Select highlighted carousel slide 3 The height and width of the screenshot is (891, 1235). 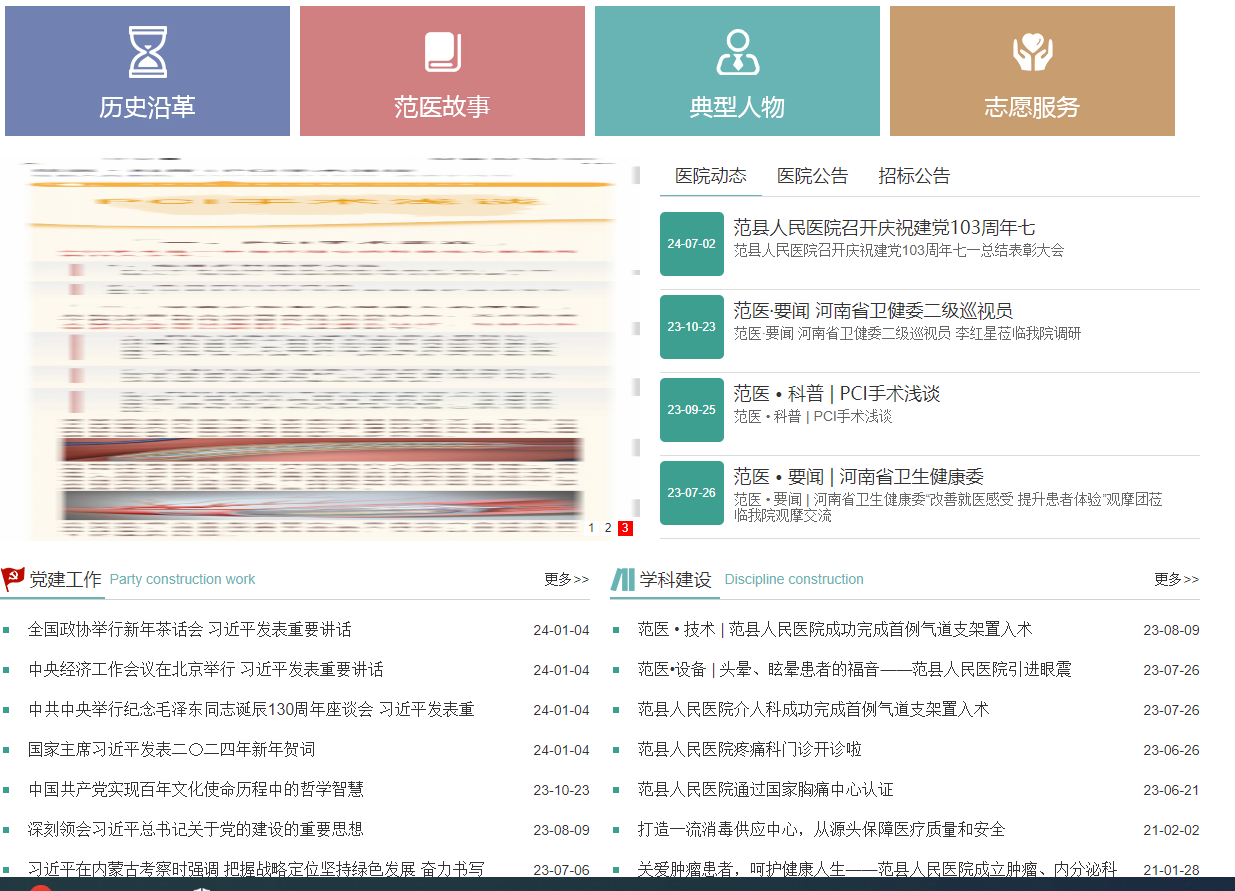(625, 528)
